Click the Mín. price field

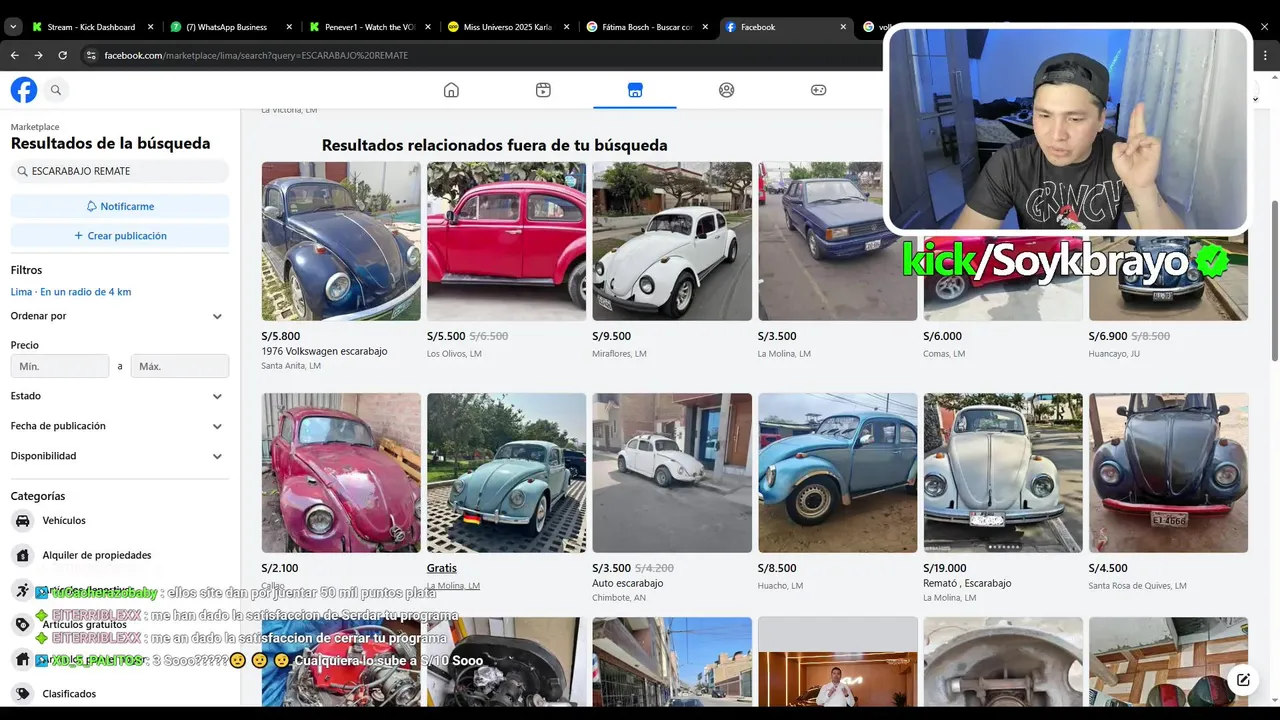coord(60,366)
